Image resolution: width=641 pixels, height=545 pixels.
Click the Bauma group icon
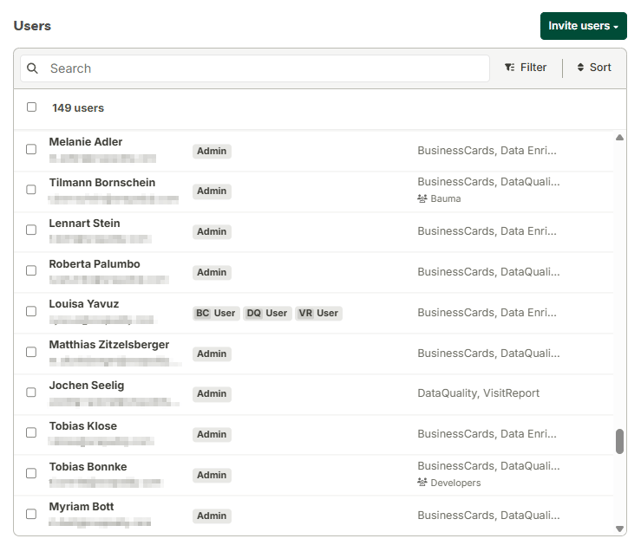[x=422, y=199]
